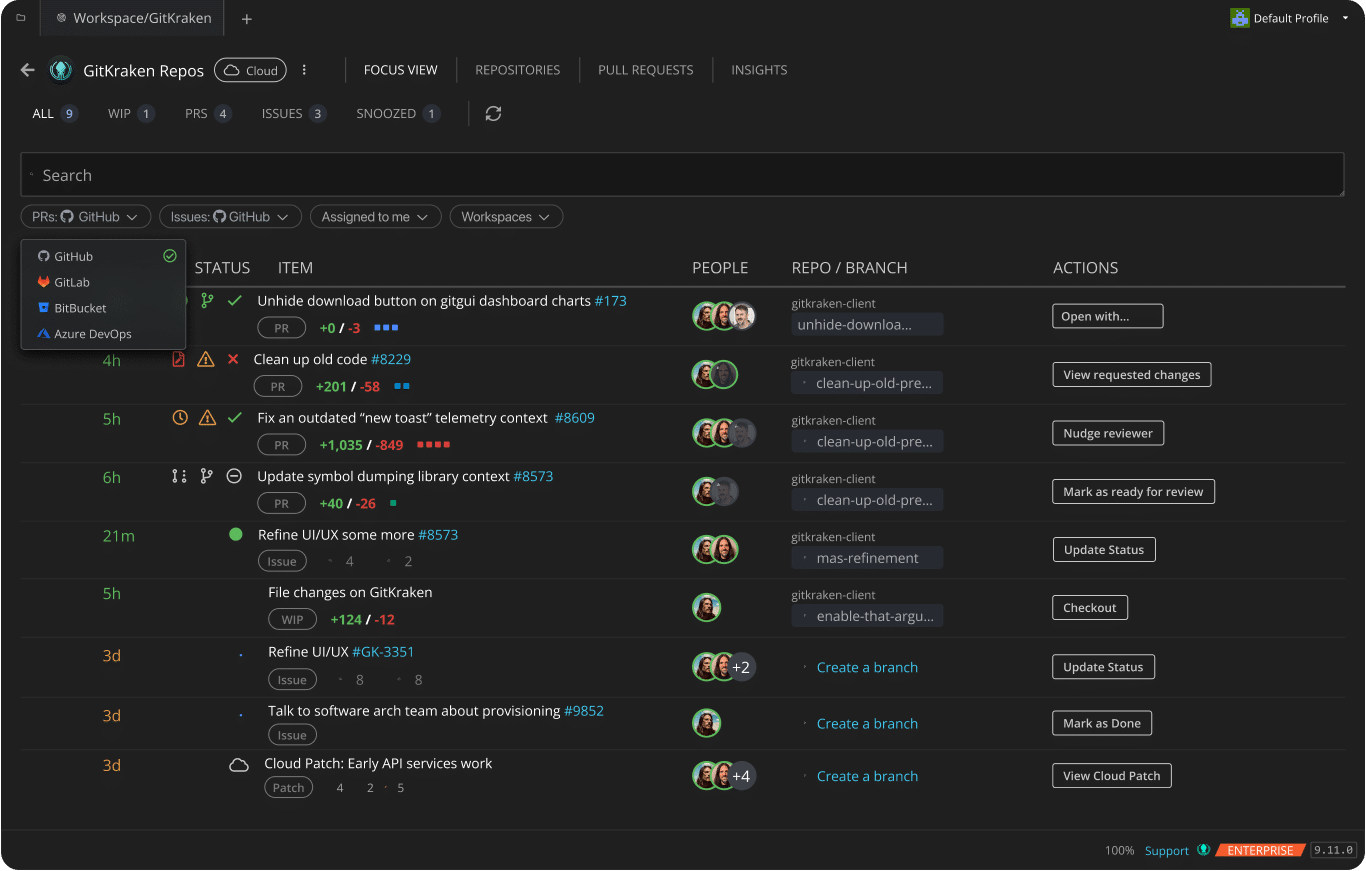The width and height of the screenshot is (1366, 871).
Task: Click the clock icon on Fix an outdated row
Action: click(180, 418)
